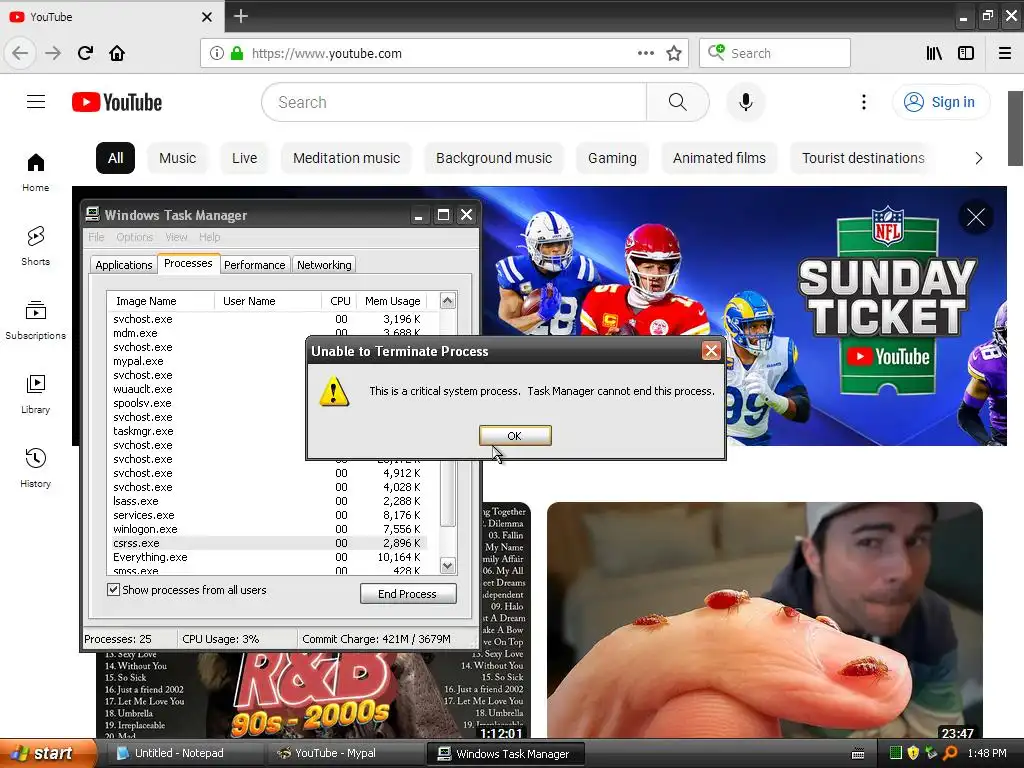
Task: Open Task Manager Options menu
Action: [135, 237]
